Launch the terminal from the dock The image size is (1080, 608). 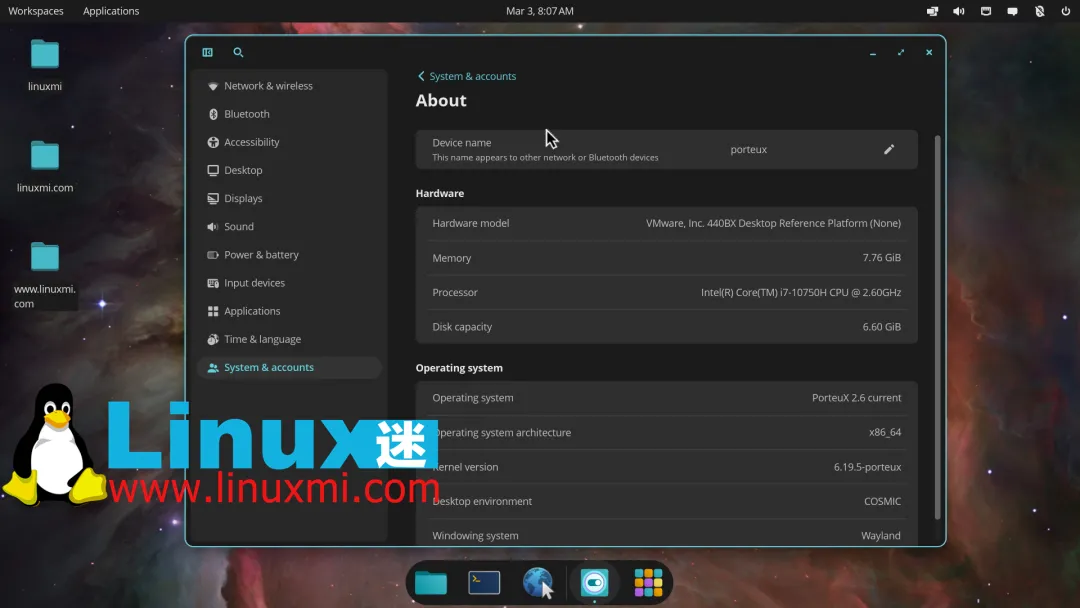(484, 583)
